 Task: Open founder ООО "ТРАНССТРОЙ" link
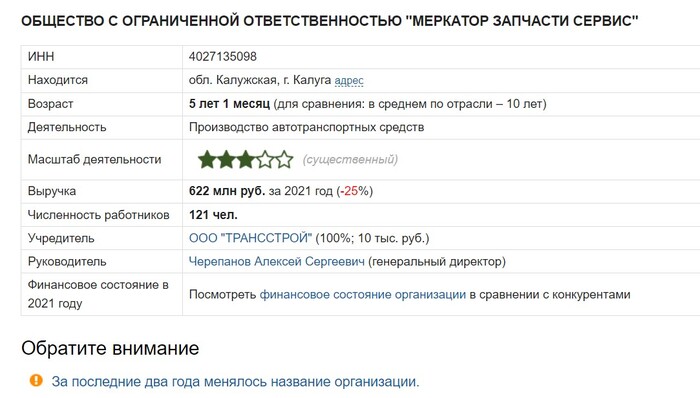coord(250,238)
